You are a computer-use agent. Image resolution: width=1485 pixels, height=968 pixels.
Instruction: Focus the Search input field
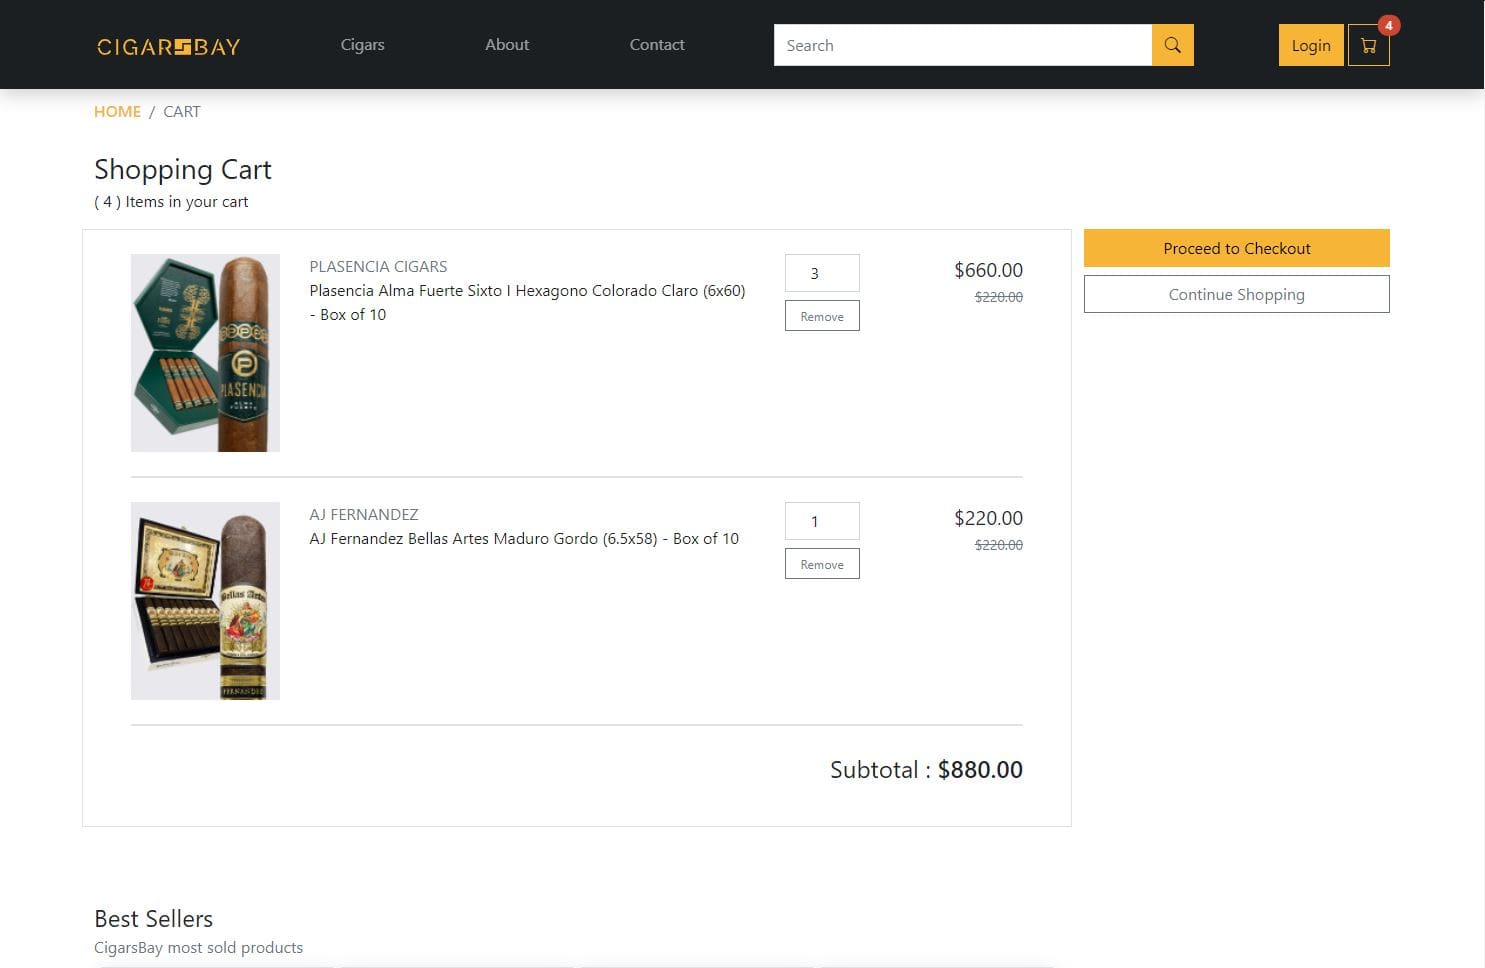(963, 45)
